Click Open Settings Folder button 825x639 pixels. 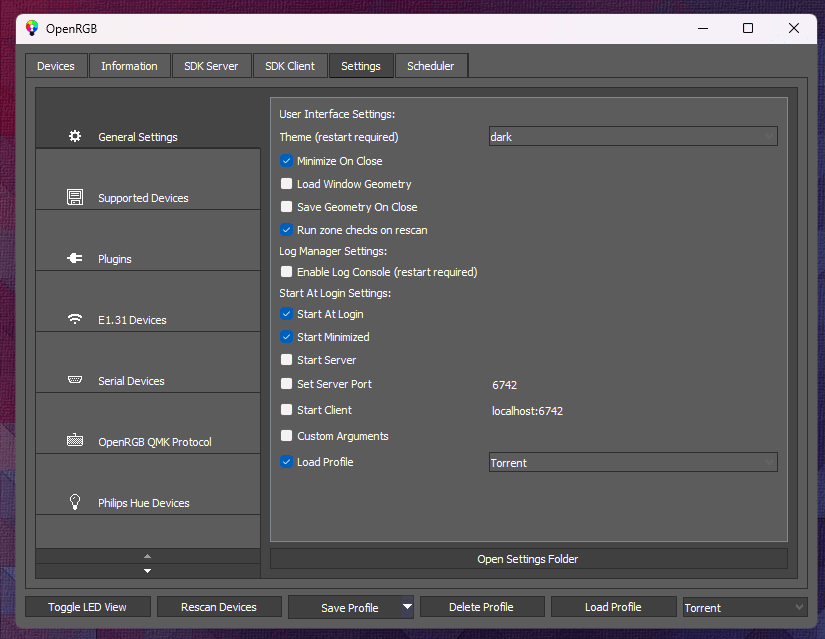tap(529, 558)
